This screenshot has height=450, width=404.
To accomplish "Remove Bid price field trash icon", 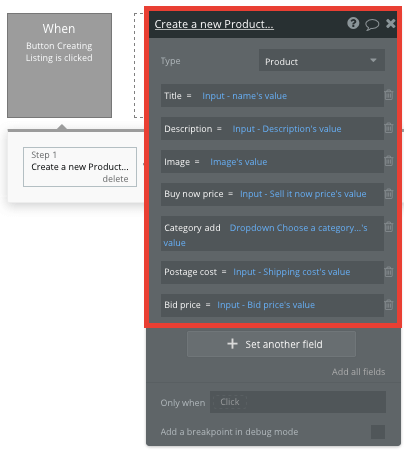I will click(x=389, y=305).
